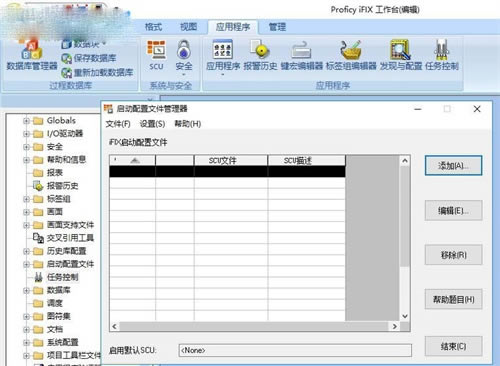The width and height of the screenshot is (500, 366).
Task: Expand the I/O驱动器 tree node
Action: pyautogui.click(x=26, y=134)
